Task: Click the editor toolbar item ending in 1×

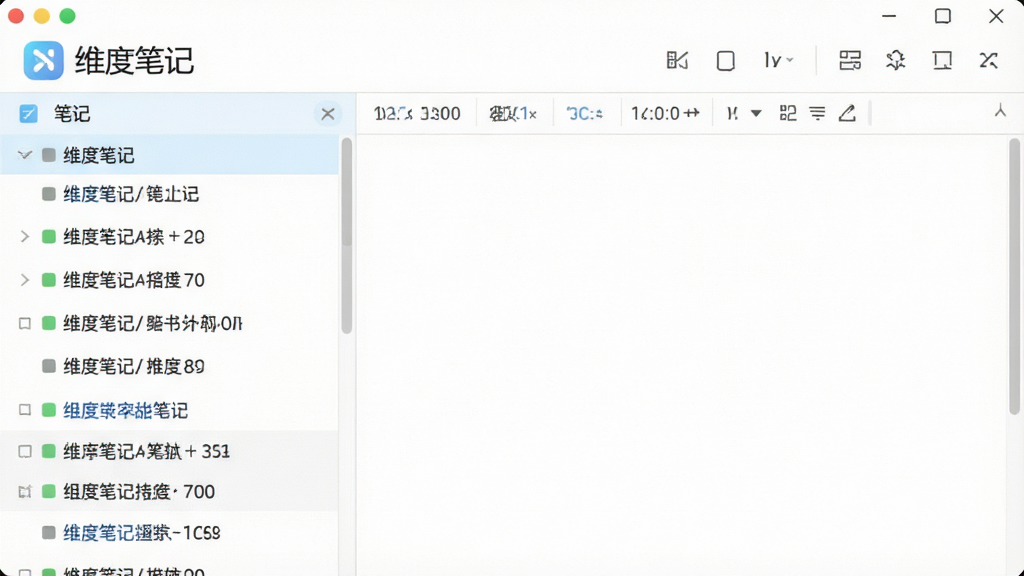Action: [x=513, y=114]
